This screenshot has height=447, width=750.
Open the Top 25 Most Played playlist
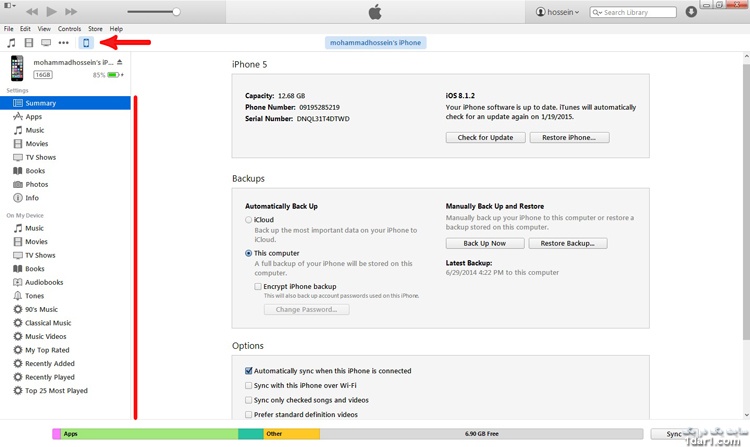point(65,391)
